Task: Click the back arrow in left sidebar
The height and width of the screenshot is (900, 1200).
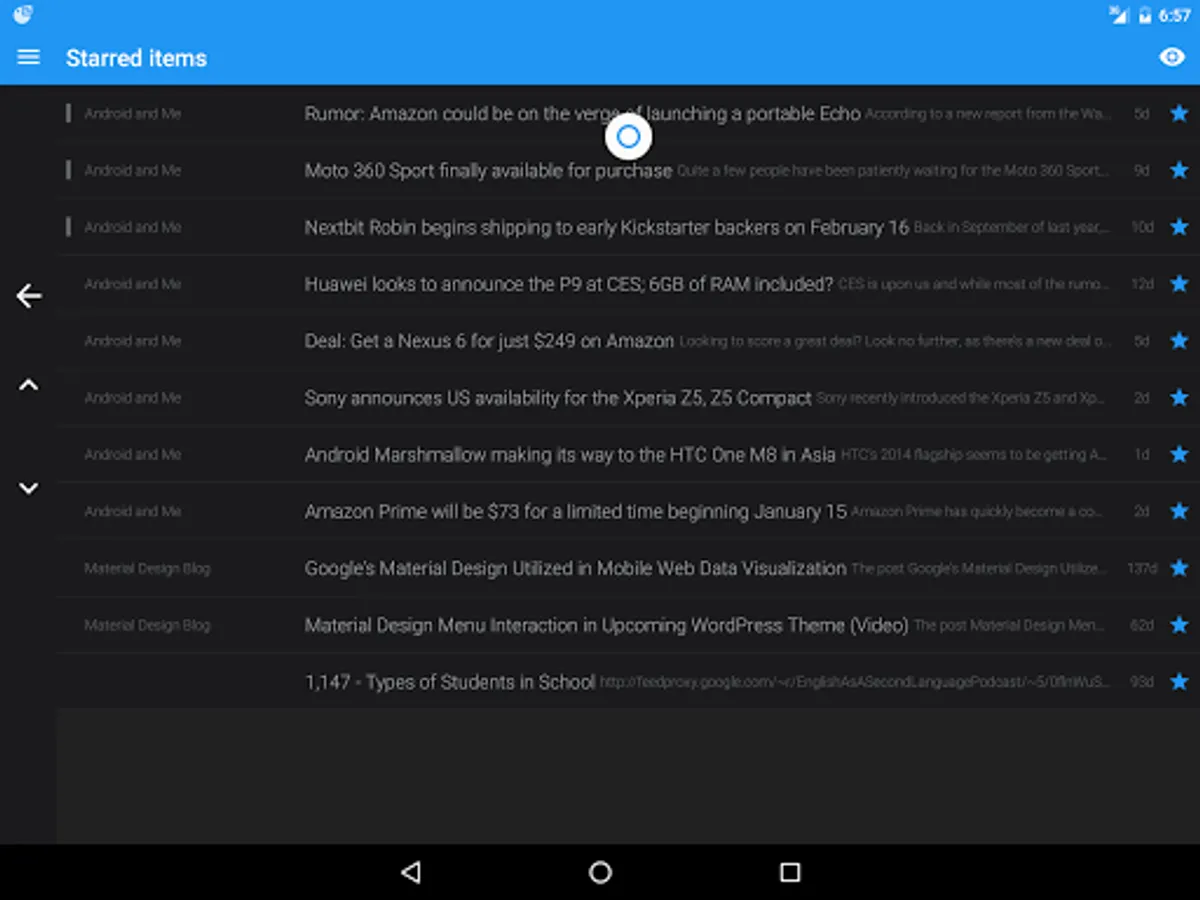Action: tap(29, 295)
